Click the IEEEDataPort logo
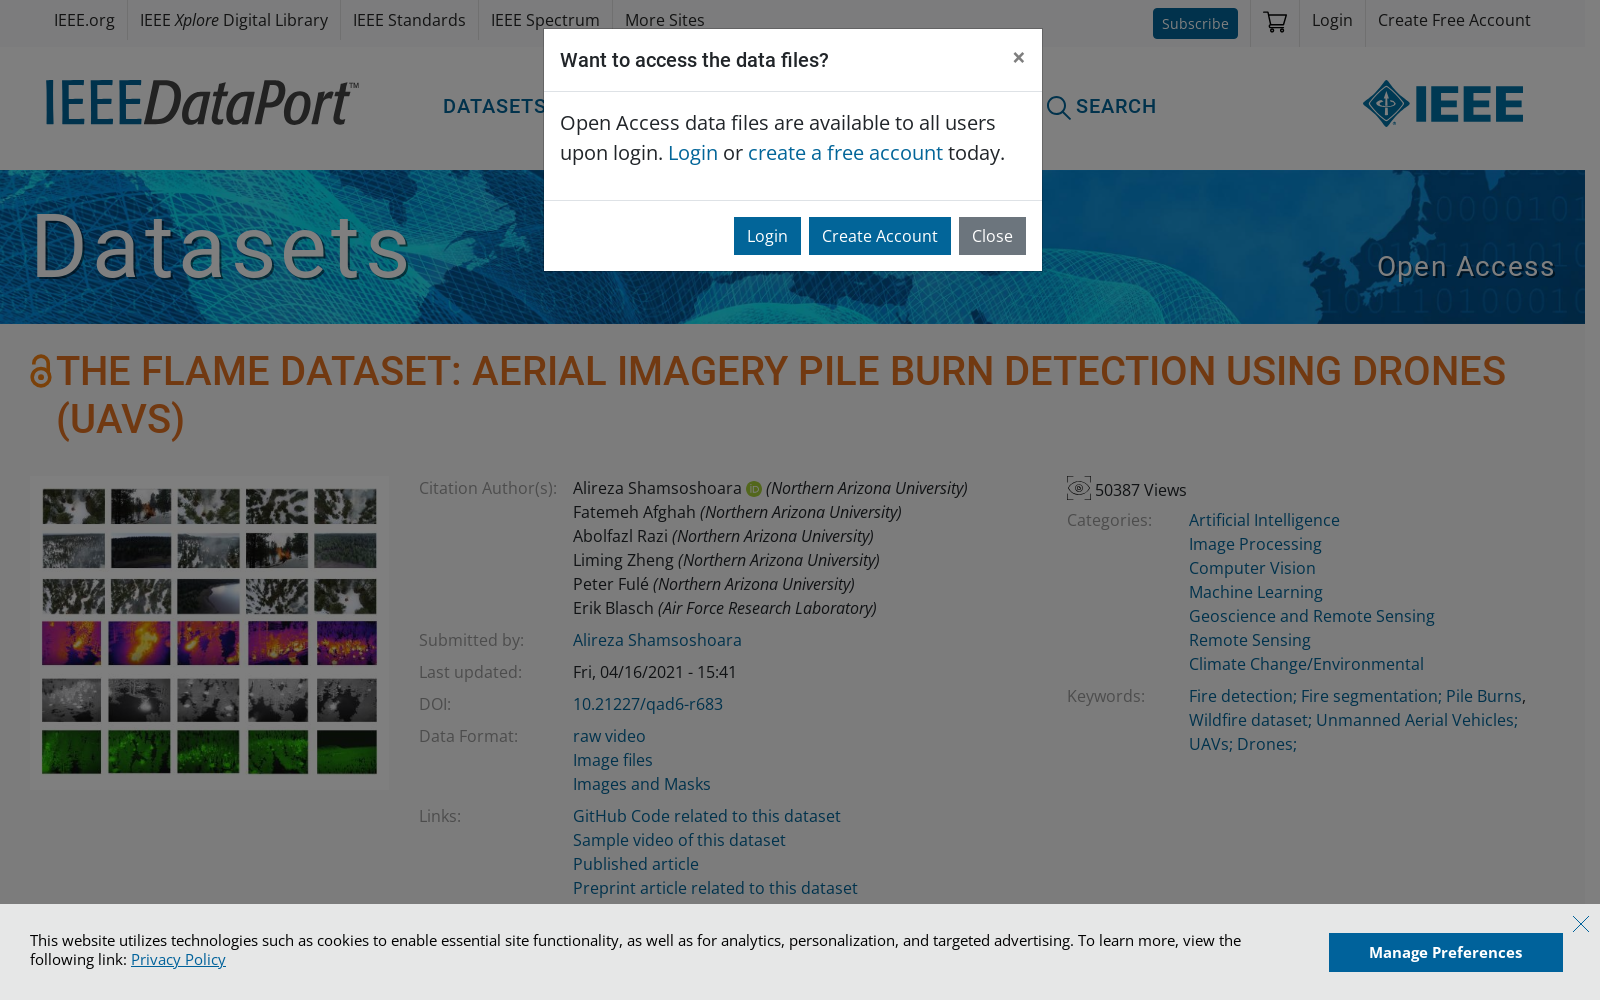 coord(200,103)
